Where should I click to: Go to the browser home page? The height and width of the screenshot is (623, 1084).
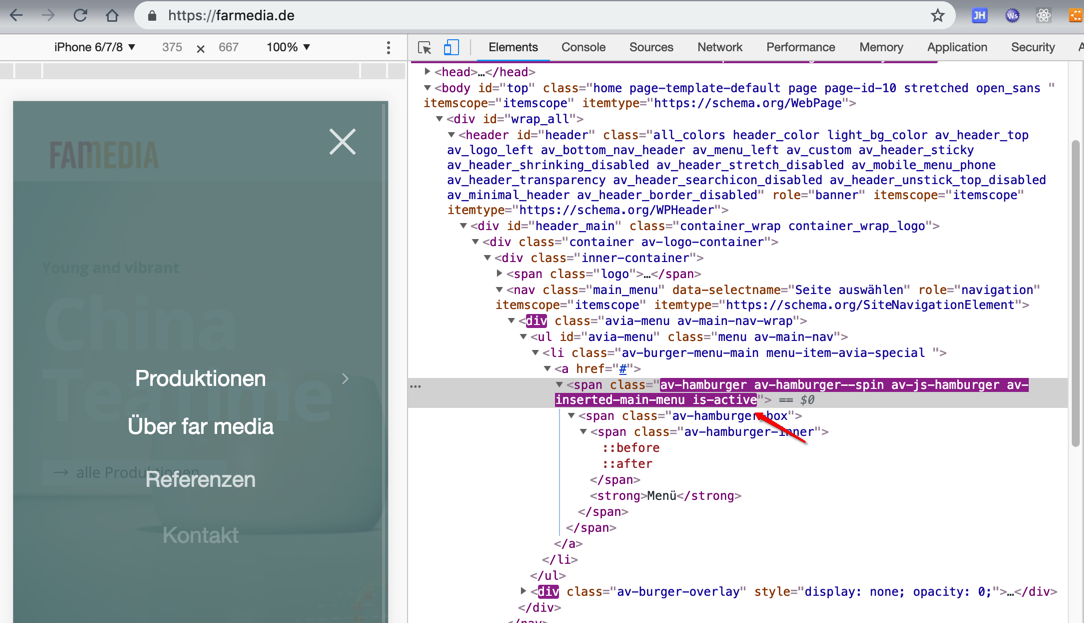pyautogui.click(x=112, y=16)
